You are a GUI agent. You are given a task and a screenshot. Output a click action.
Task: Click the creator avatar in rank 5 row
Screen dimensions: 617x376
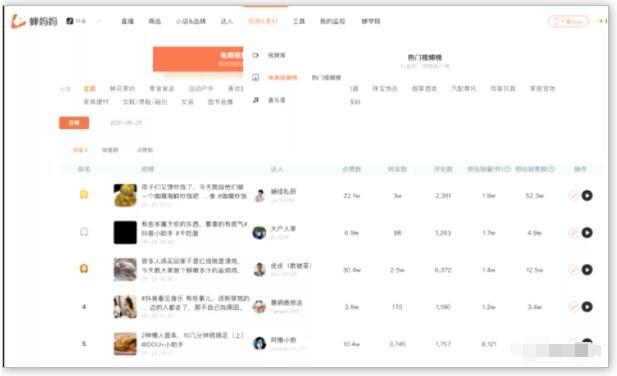(x=259, y=344)
